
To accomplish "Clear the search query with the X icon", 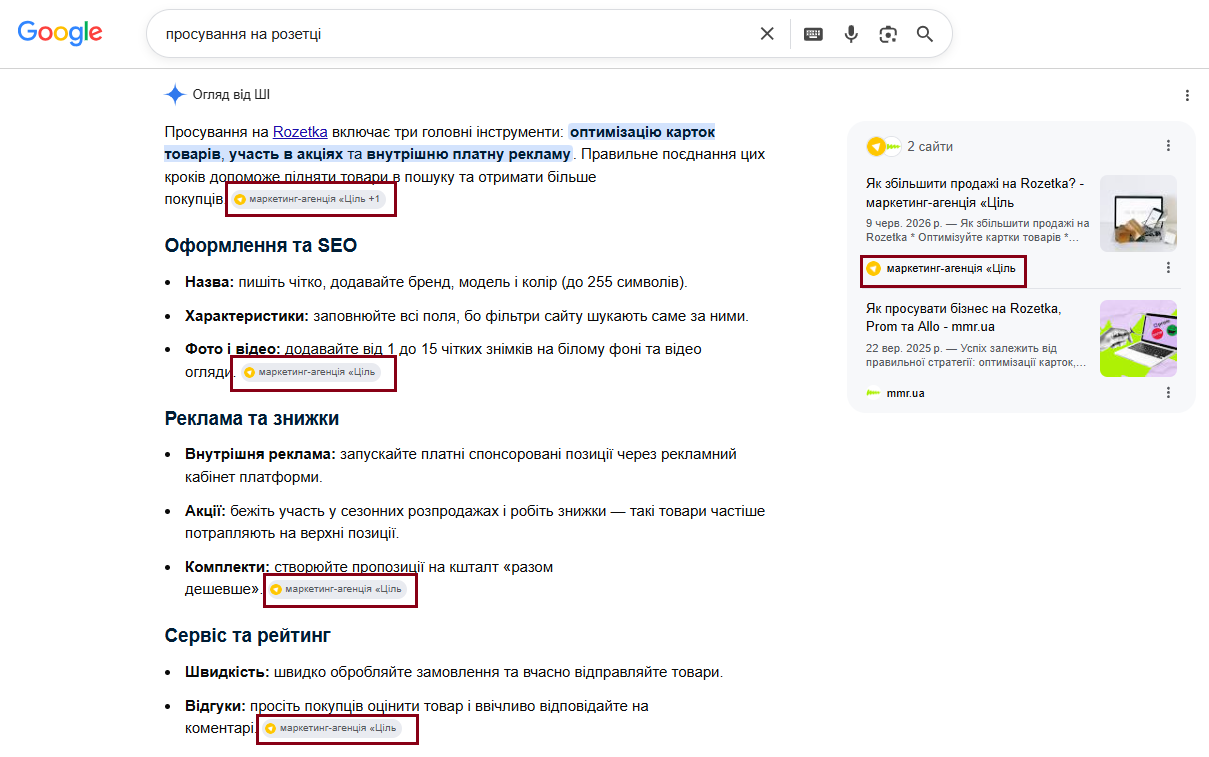I will coord(767,34).
